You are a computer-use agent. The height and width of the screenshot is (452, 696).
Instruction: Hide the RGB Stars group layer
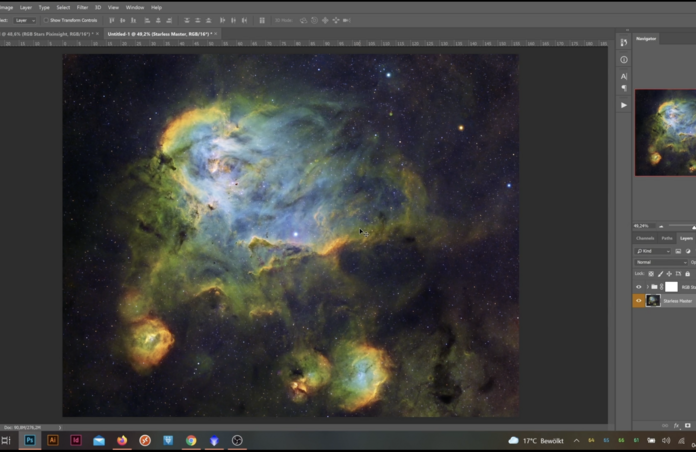pos(639,287)
